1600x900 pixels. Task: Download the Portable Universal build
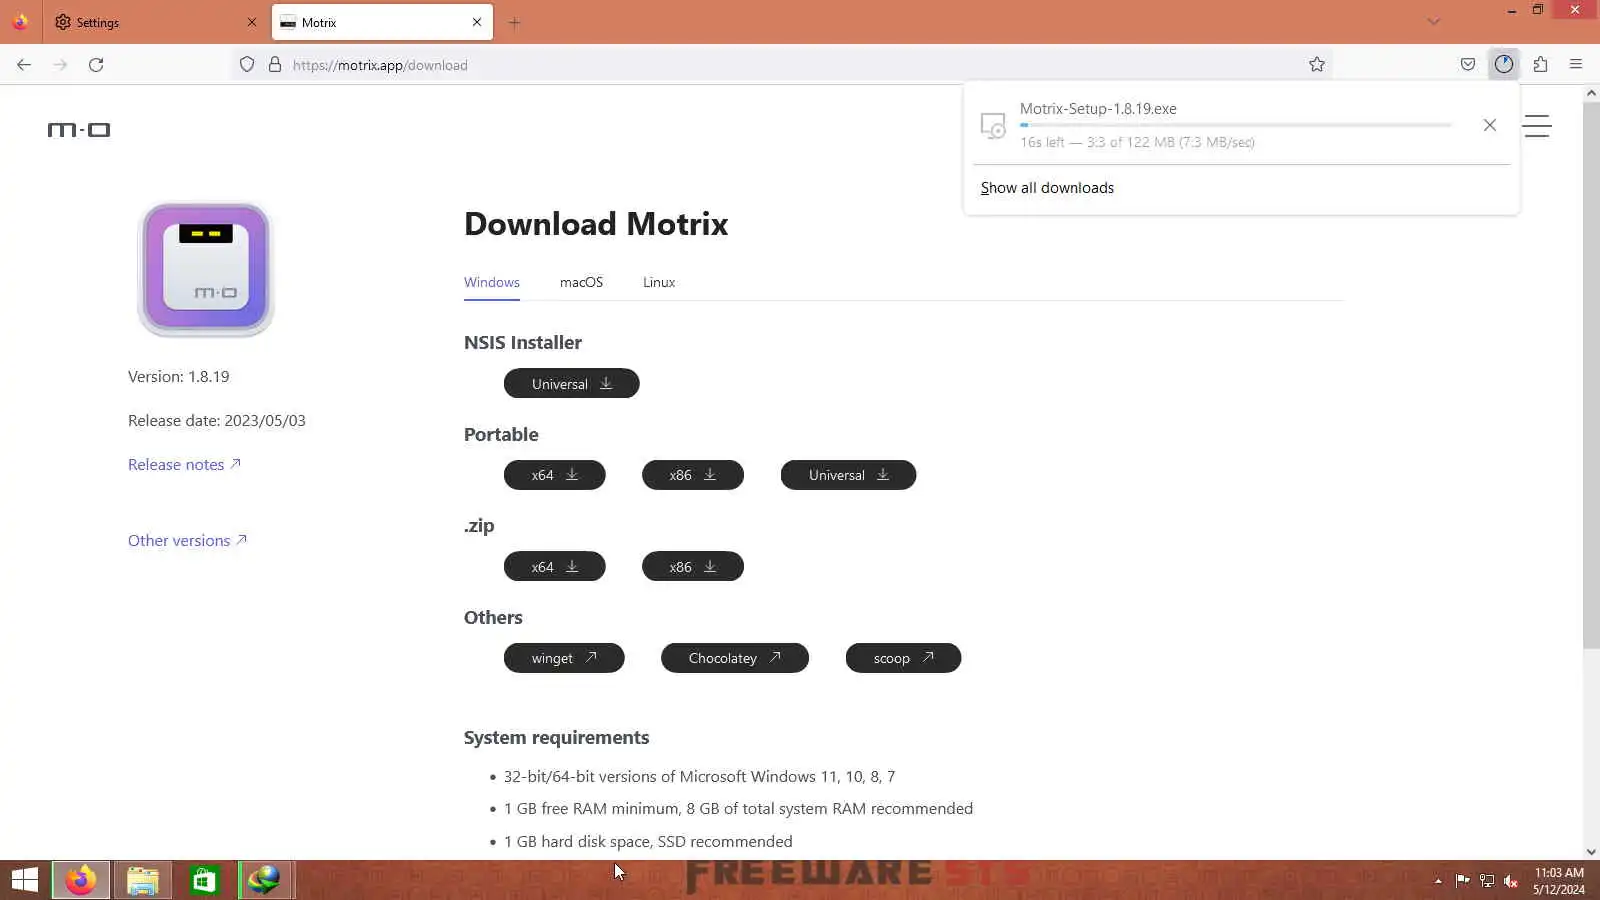(849, 475)
